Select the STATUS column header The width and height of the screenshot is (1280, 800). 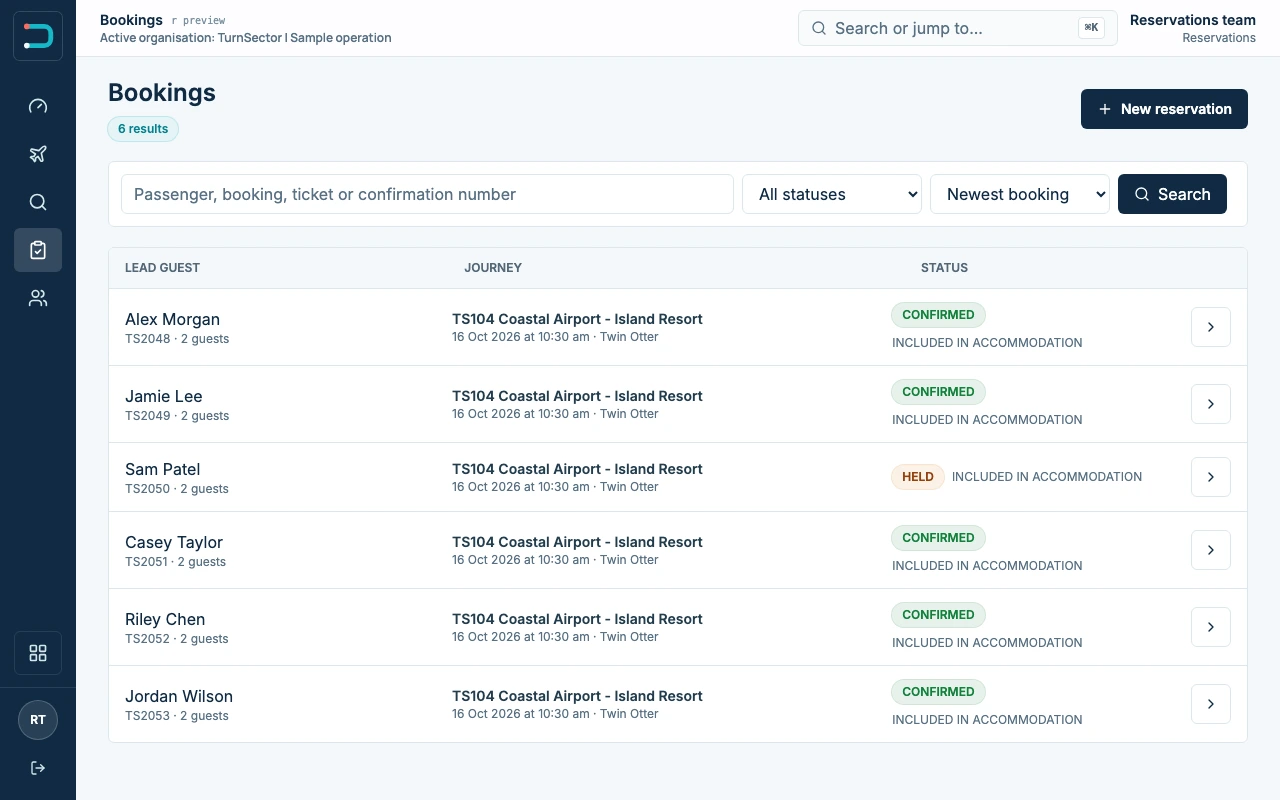pos(944,268)
